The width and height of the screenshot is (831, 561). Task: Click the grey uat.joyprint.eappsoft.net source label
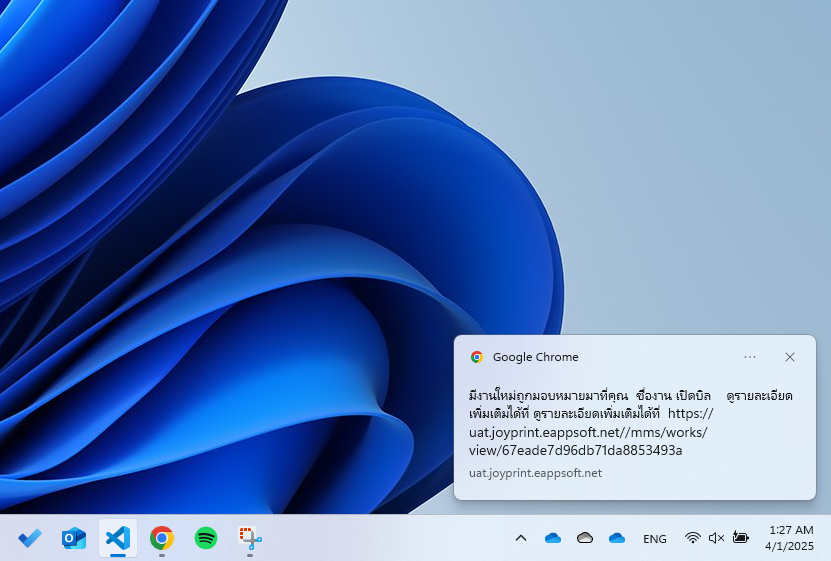pos(535,473)
